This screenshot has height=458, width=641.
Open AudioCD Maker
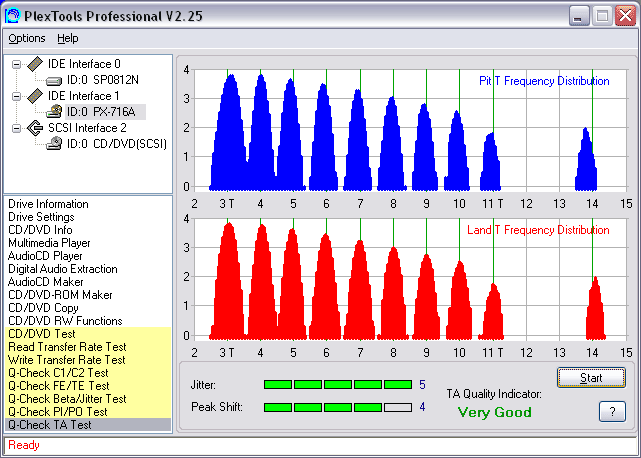click(45, 282)
